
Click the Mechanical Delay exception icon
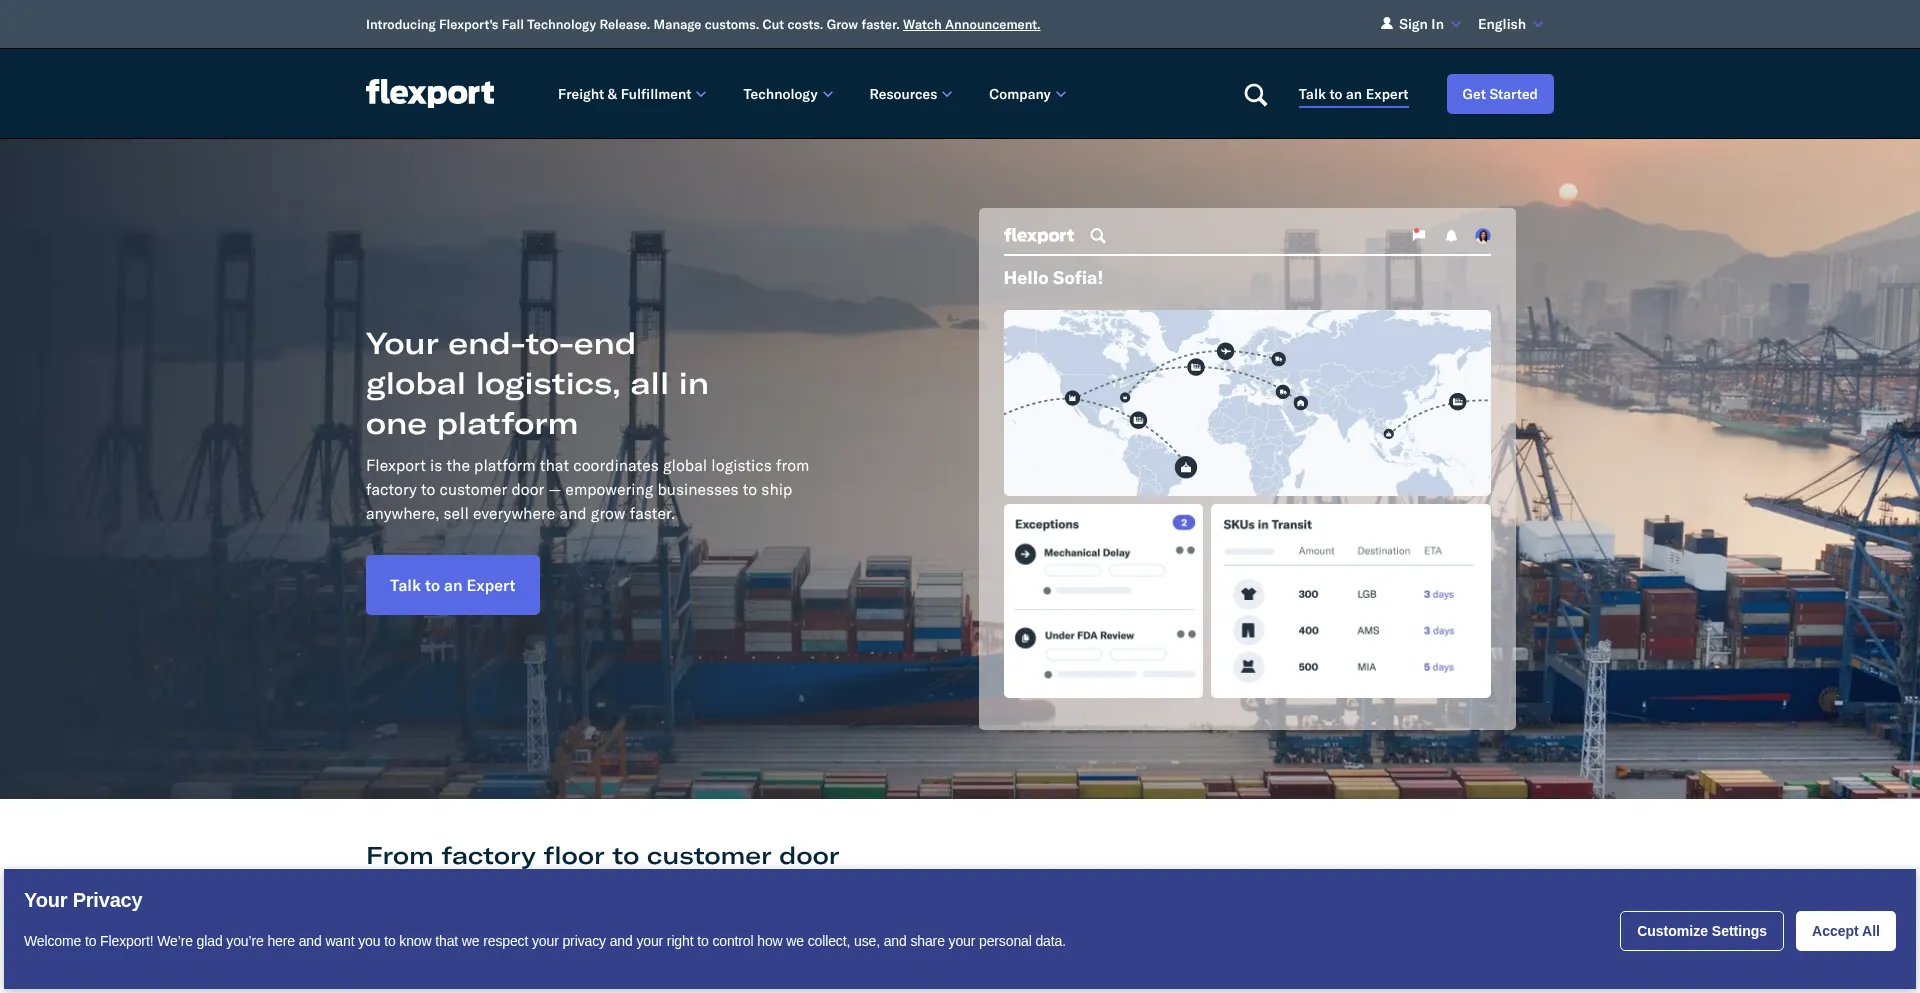[1024, 552]
